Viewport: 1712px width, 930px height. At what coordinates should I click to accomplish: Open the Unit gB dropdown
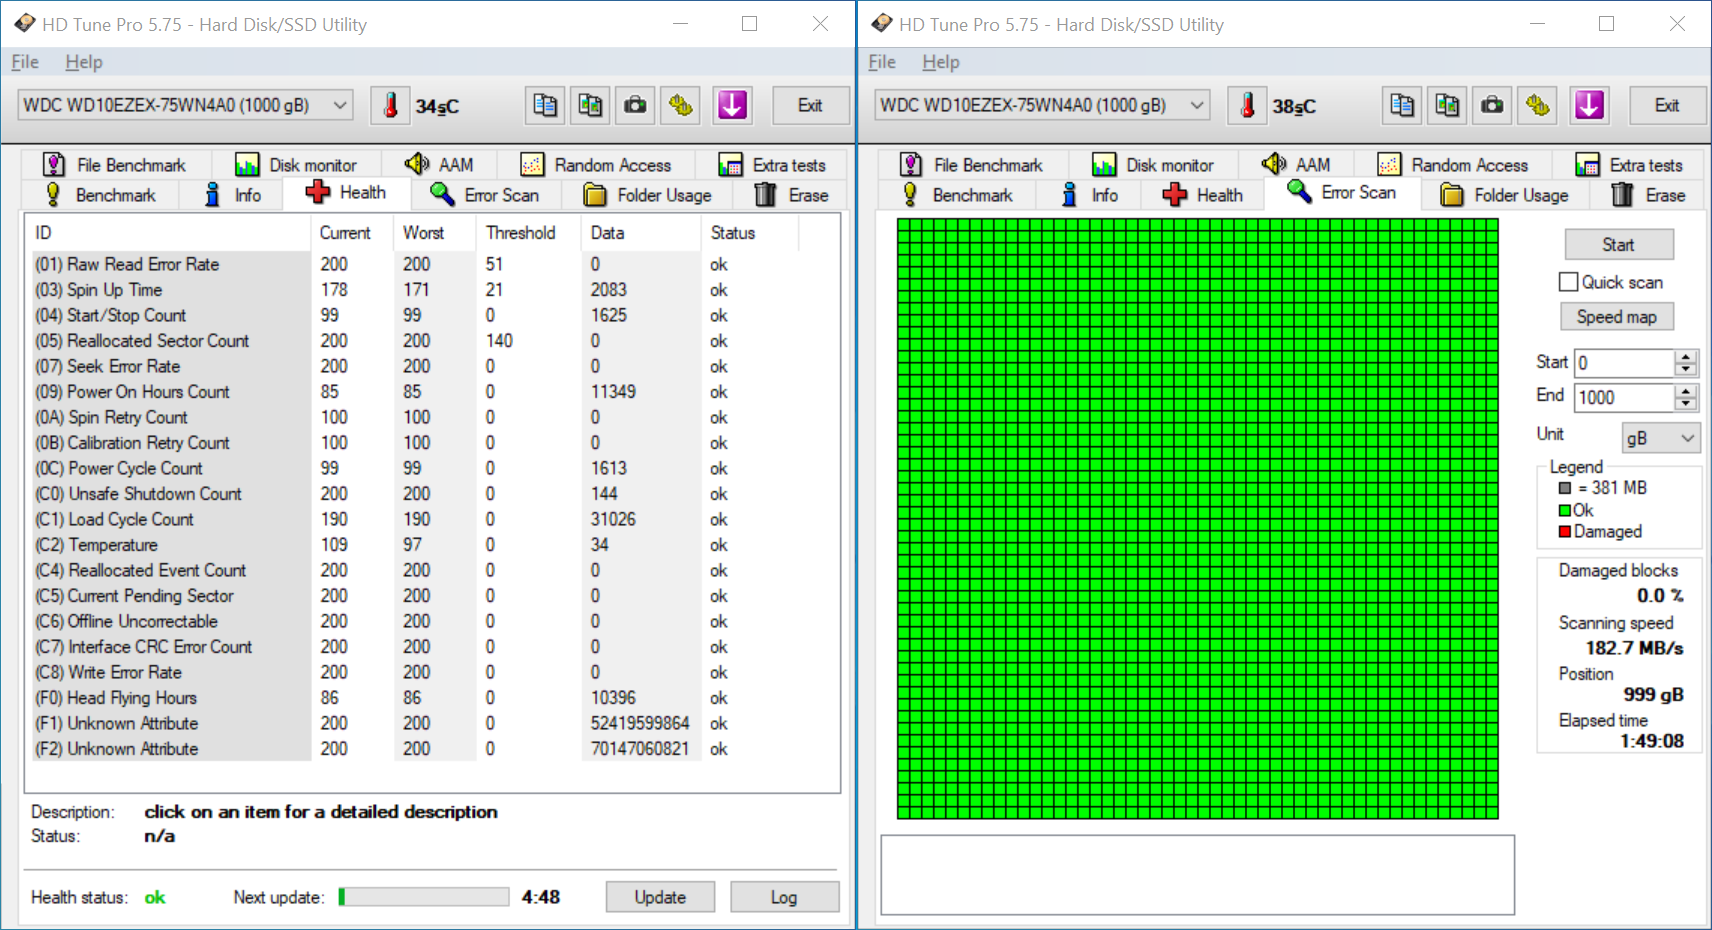point(1660,438)
